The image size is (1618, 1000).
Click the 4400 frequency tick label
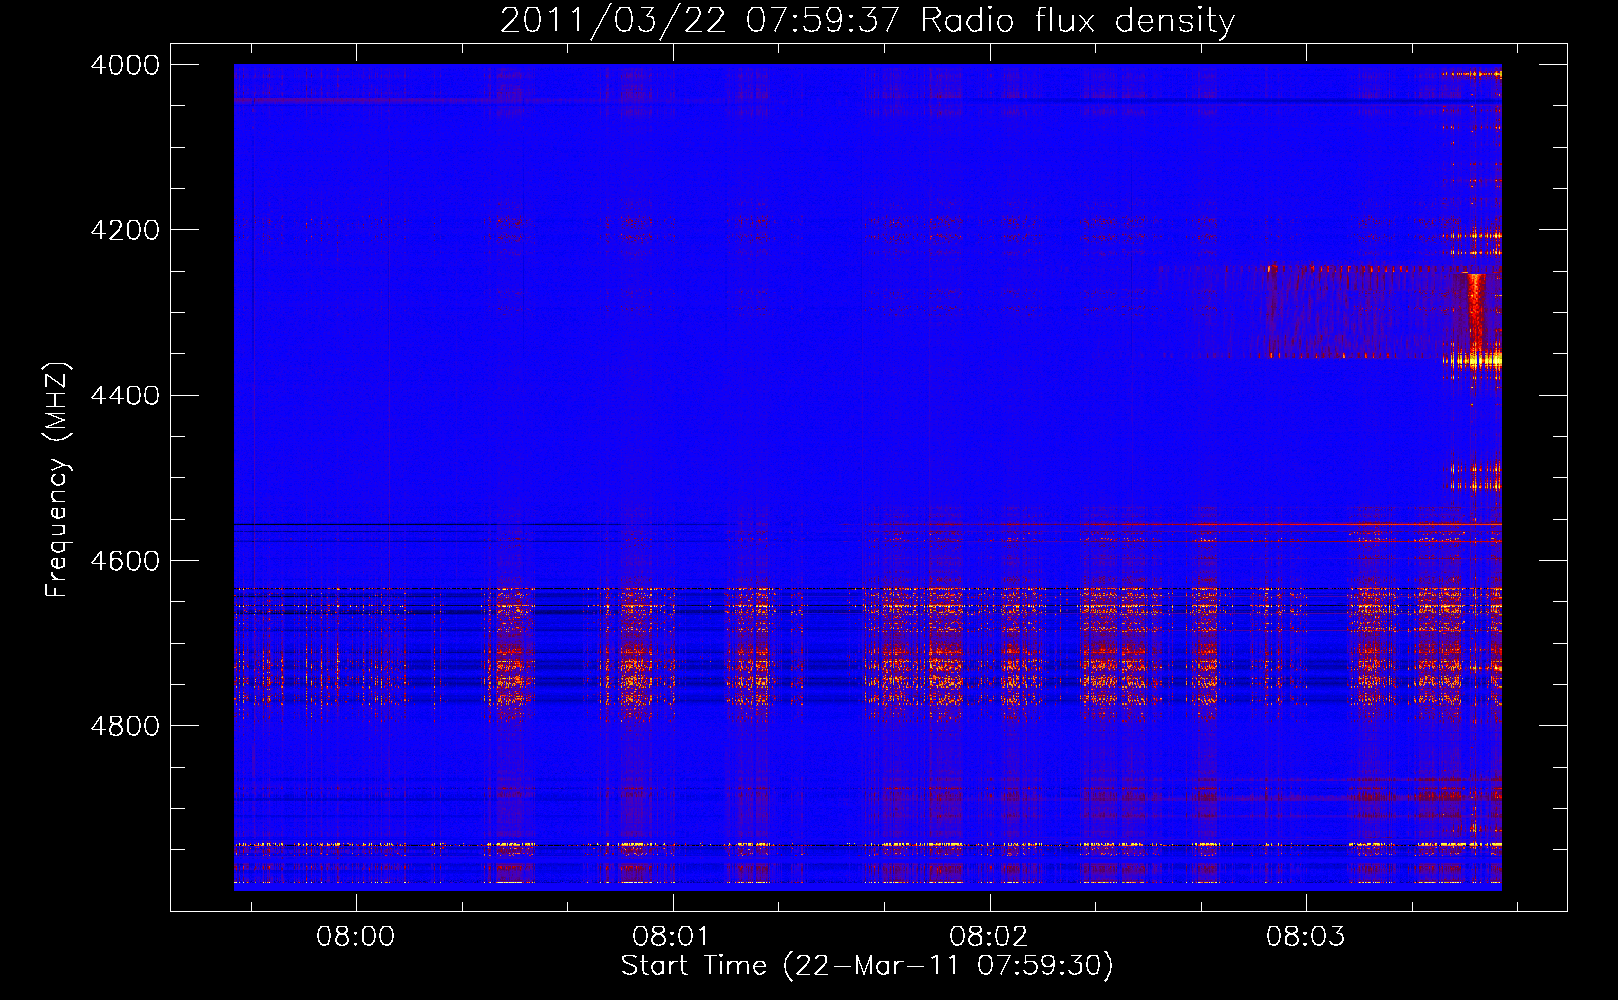[125, 395]
